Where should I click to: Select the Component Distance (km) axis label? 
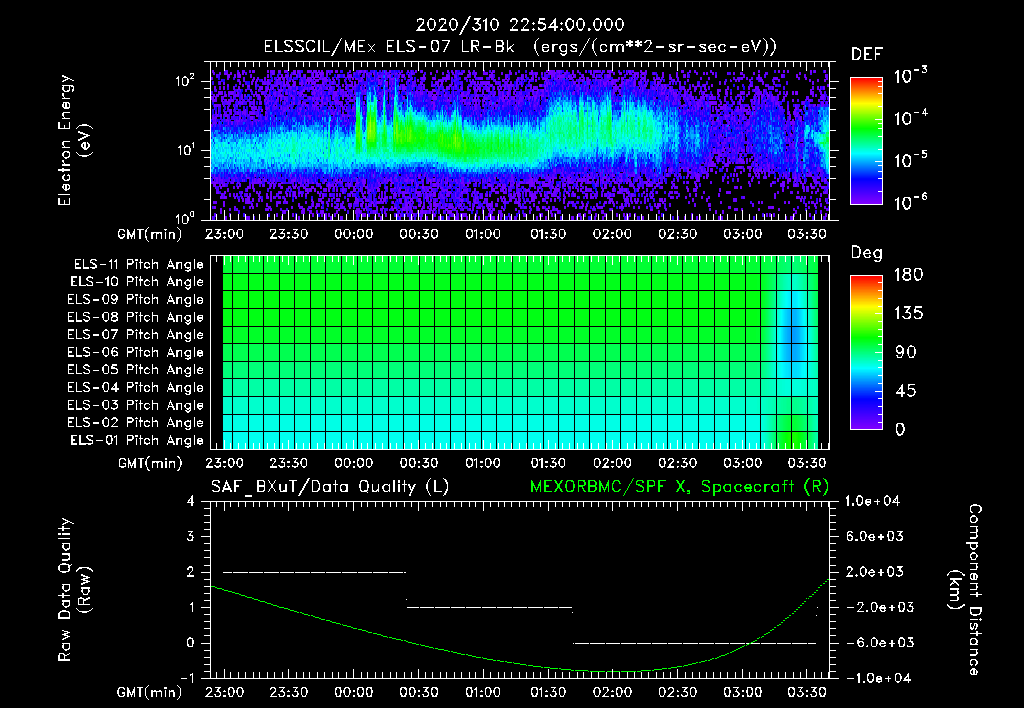965,590
